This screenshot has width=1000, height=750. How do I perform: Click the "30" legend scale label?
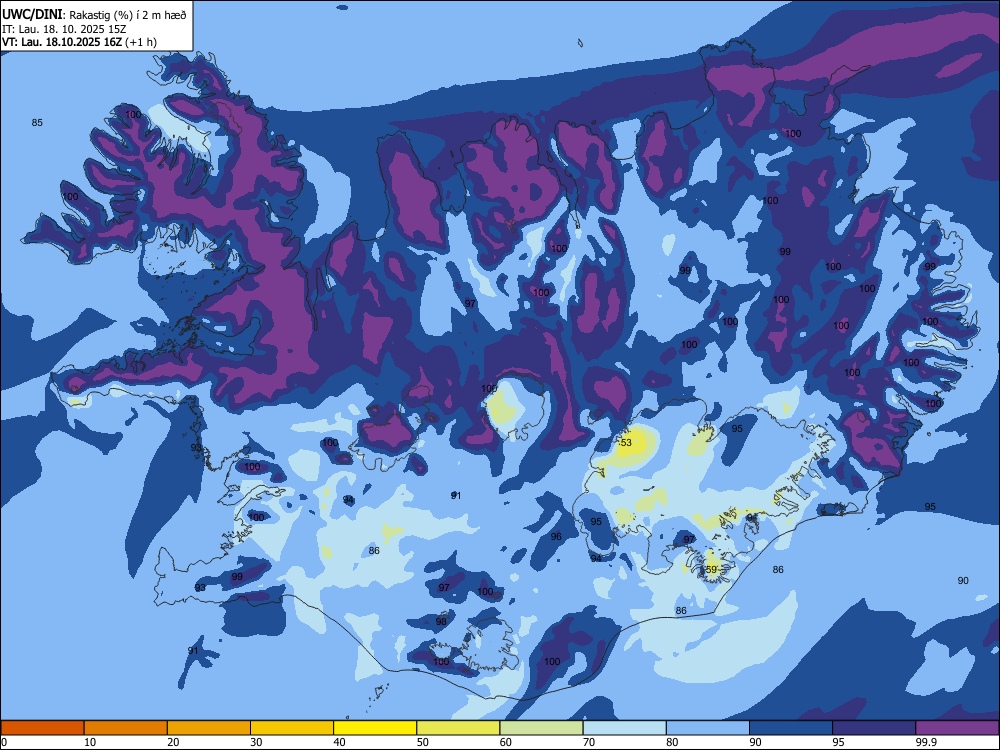(x=256, y=742)
